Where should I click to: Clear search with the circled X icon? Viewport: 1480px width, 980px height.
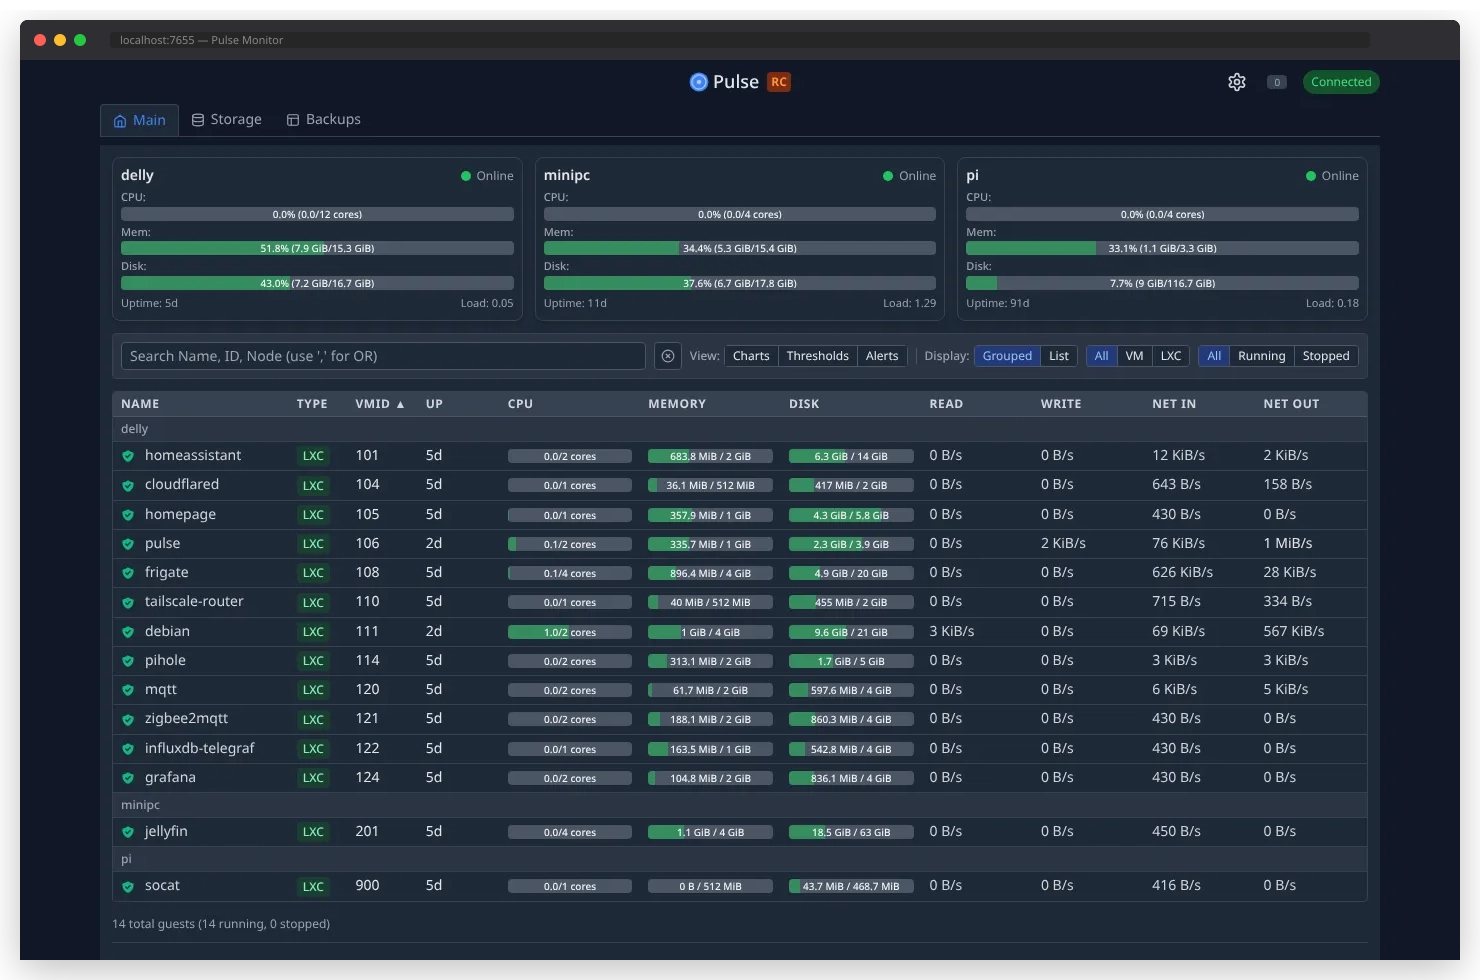(668, 356)
